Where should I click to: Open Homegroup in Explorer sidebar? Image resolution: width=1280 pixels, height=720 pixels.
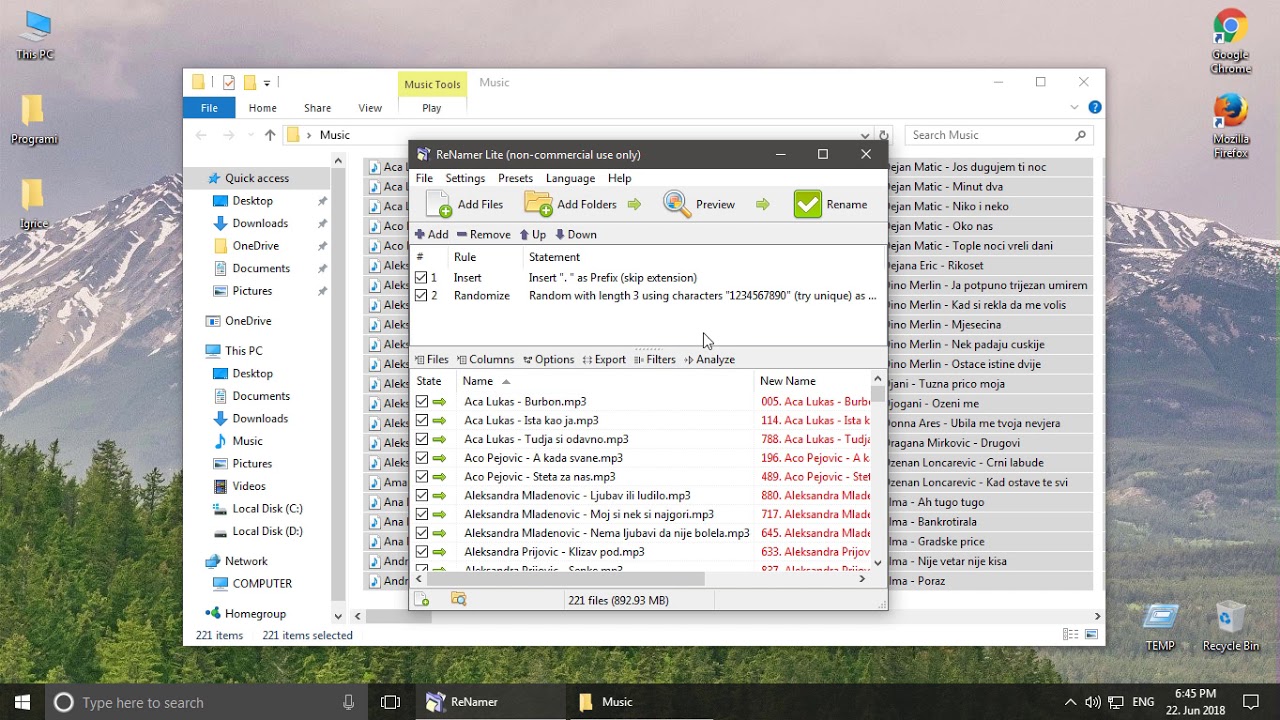coord(255,614)
